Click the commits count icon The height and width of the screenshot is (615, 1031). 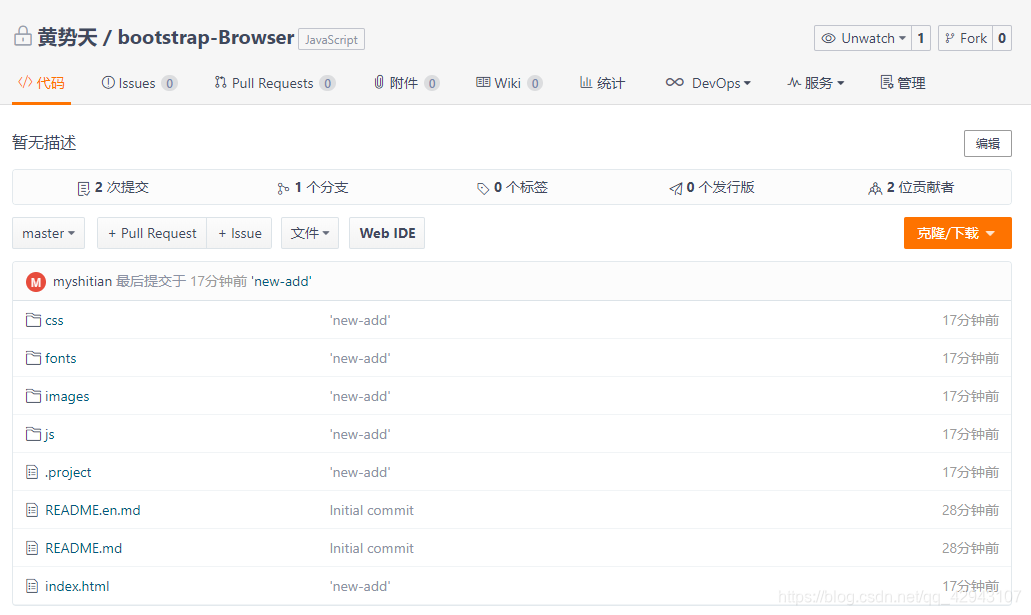(84, 189)
